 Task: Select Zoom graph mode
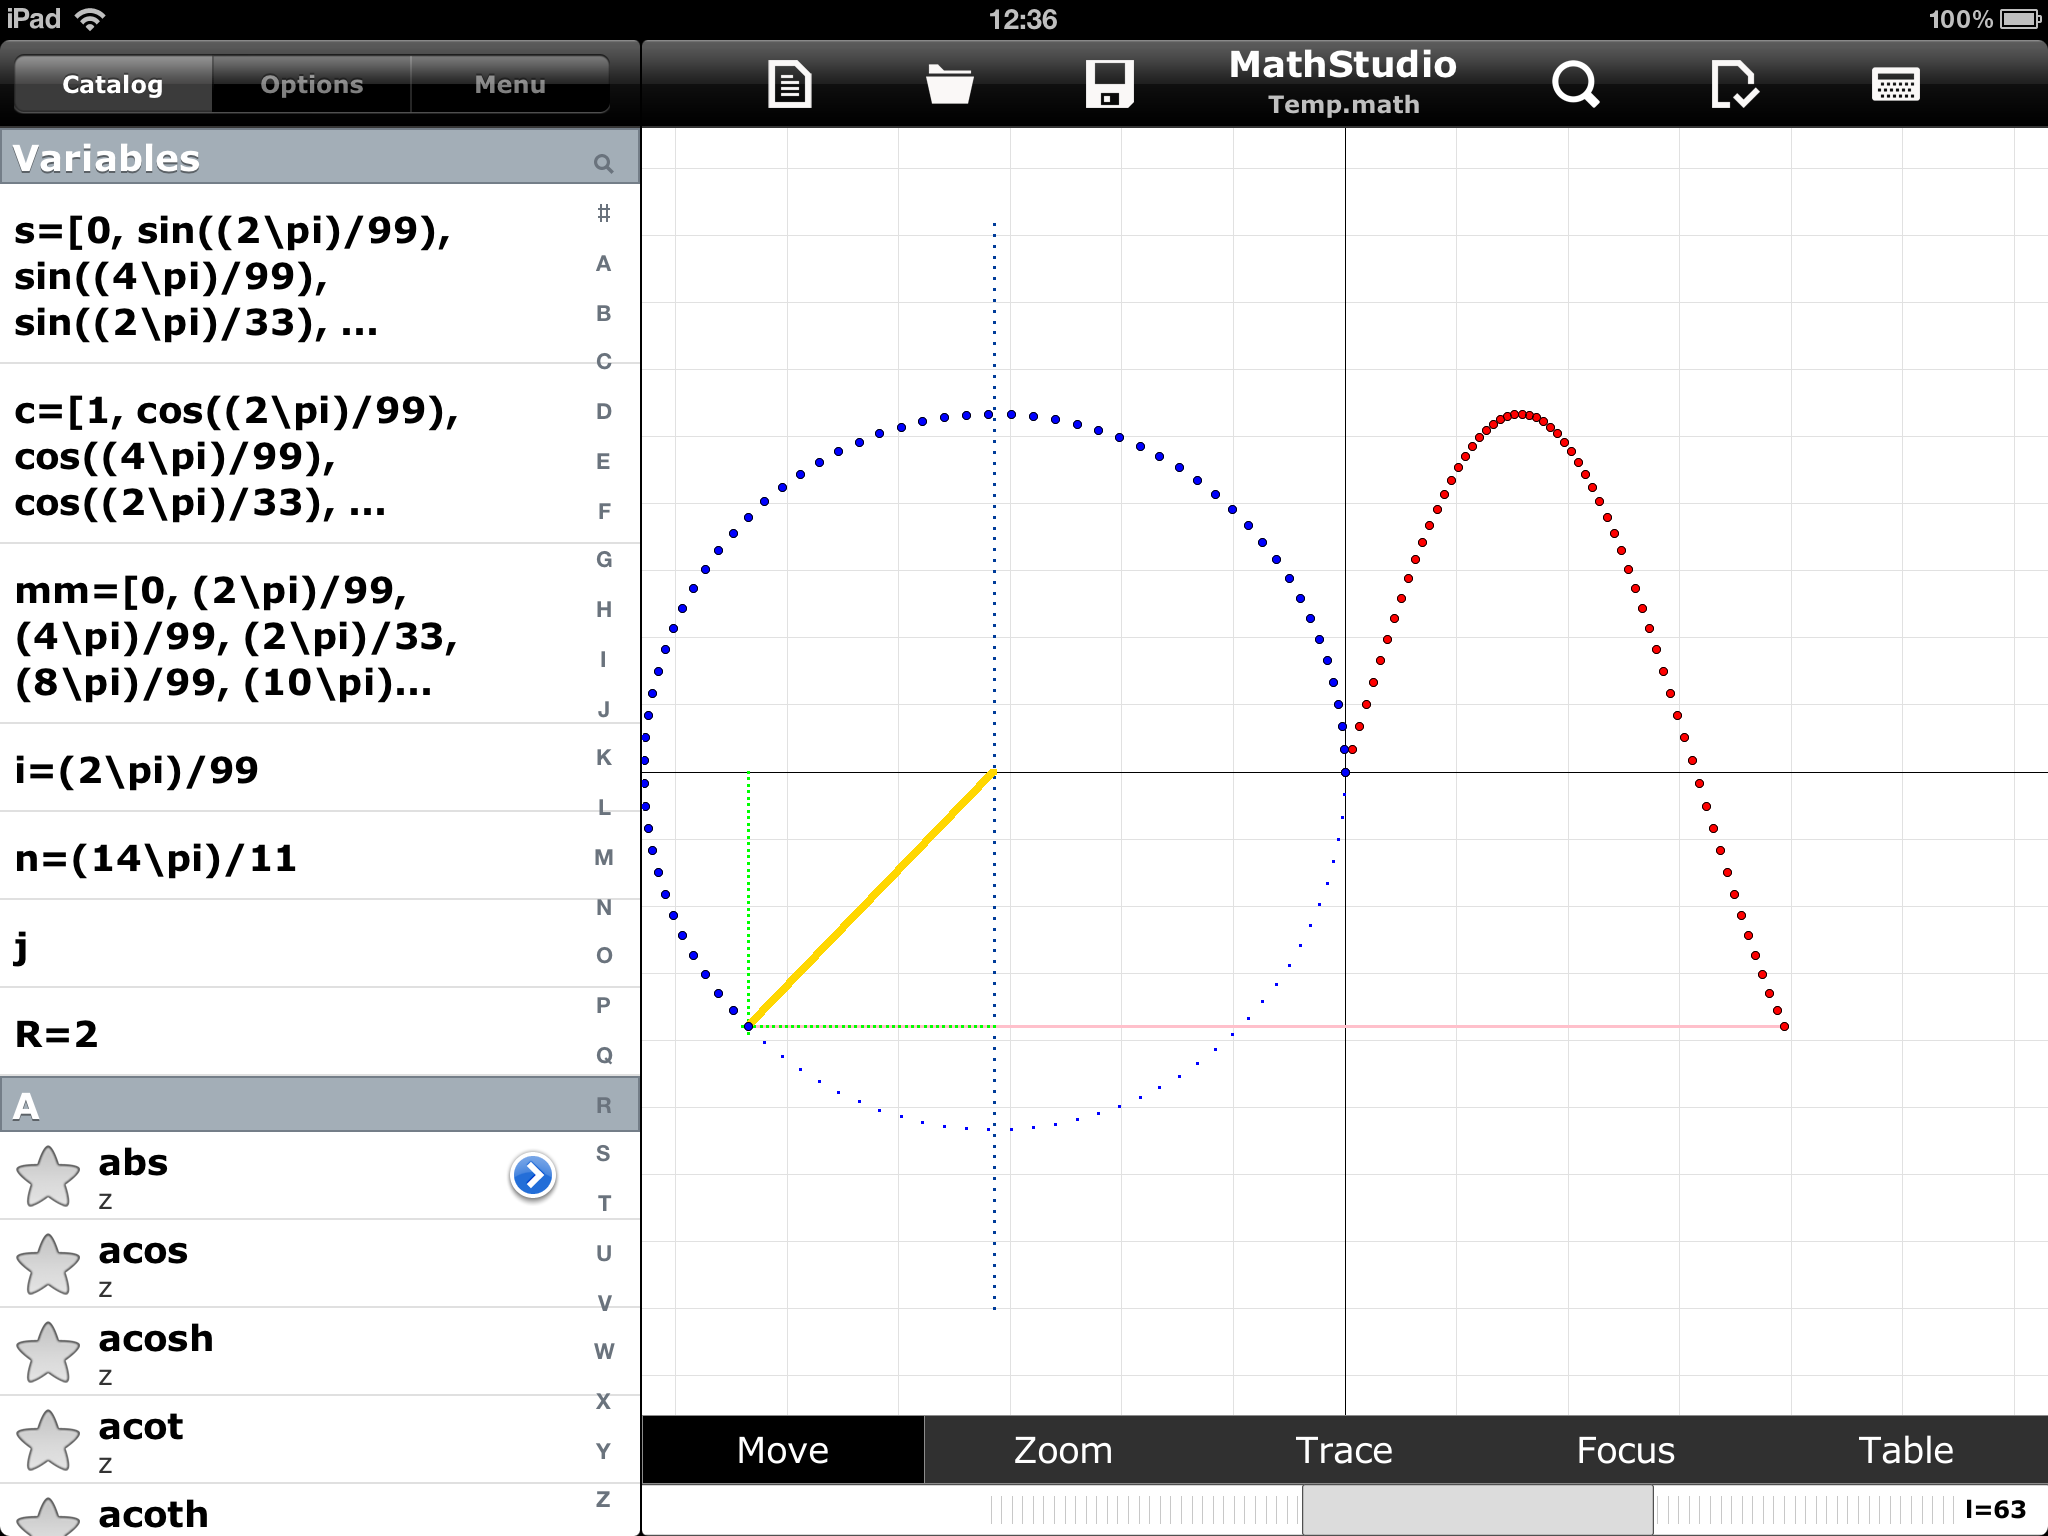[1063, 1450]
